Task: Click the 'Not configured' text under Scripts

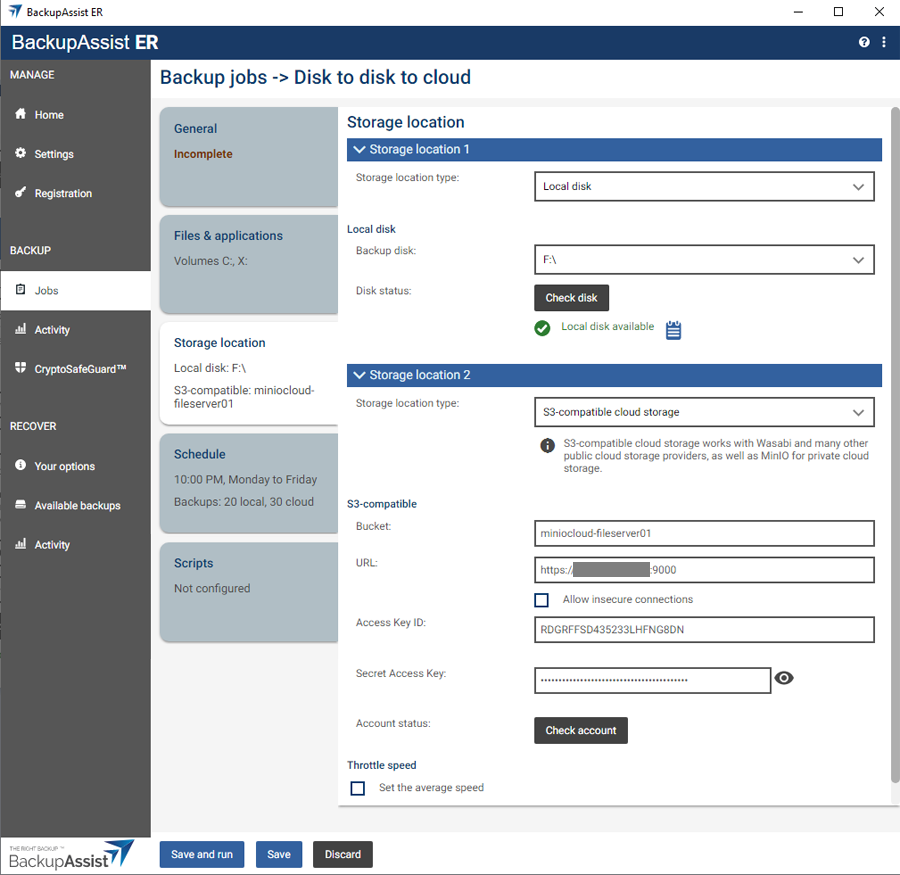Action: [212, 589]
